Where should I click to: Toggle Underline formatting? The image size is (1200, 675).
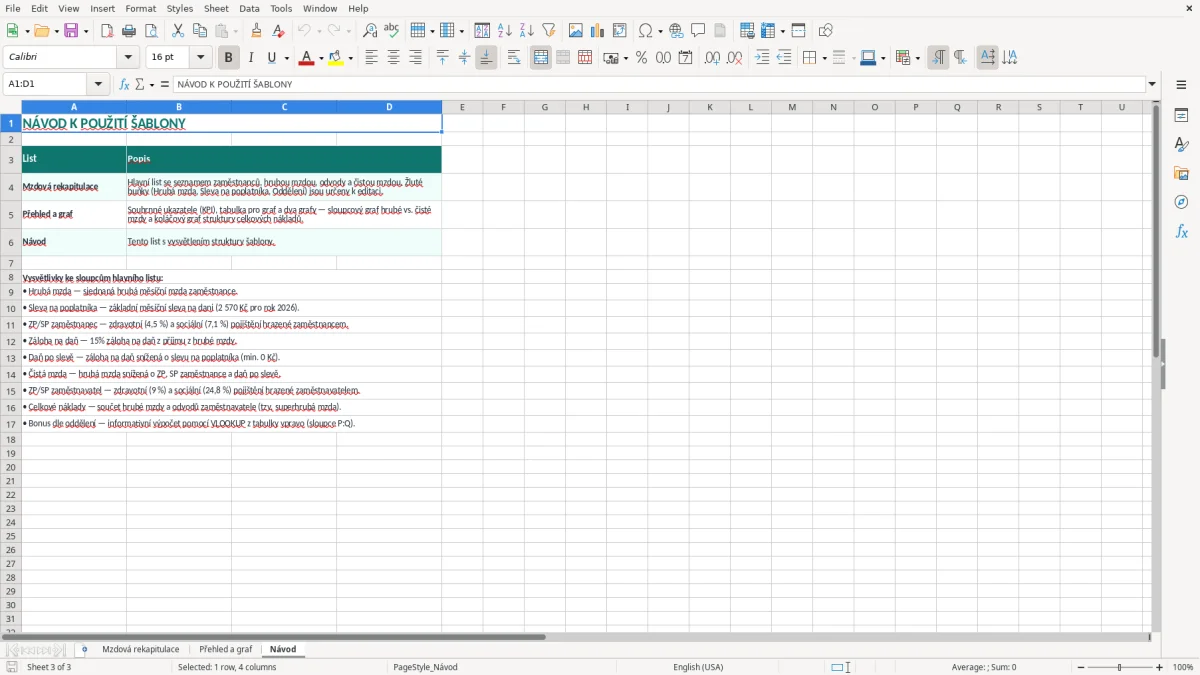(x=271, y=58)
